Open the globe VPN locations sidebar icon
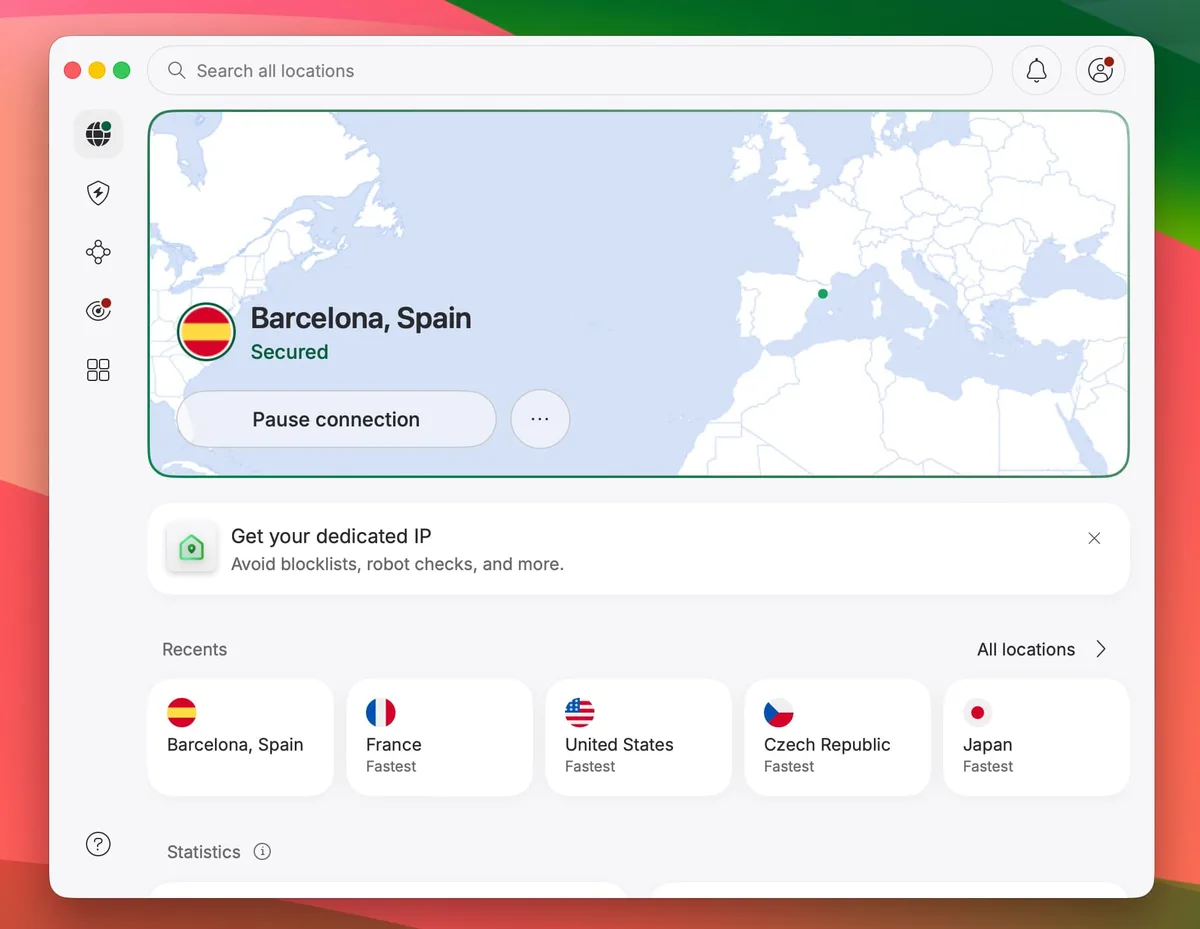The width and height of the screenshot is (1200, 929). tap(98, 134)
